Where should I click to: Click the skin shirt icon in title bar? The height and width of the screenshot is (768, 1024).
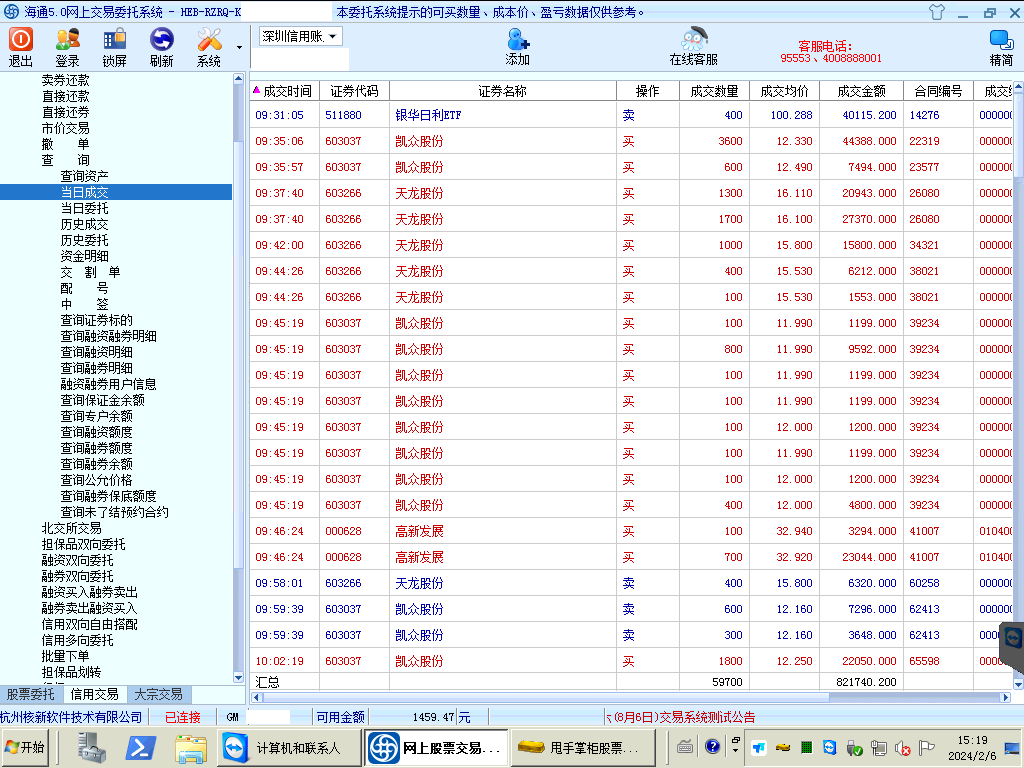pyautogui.click(x=936, y=12)
